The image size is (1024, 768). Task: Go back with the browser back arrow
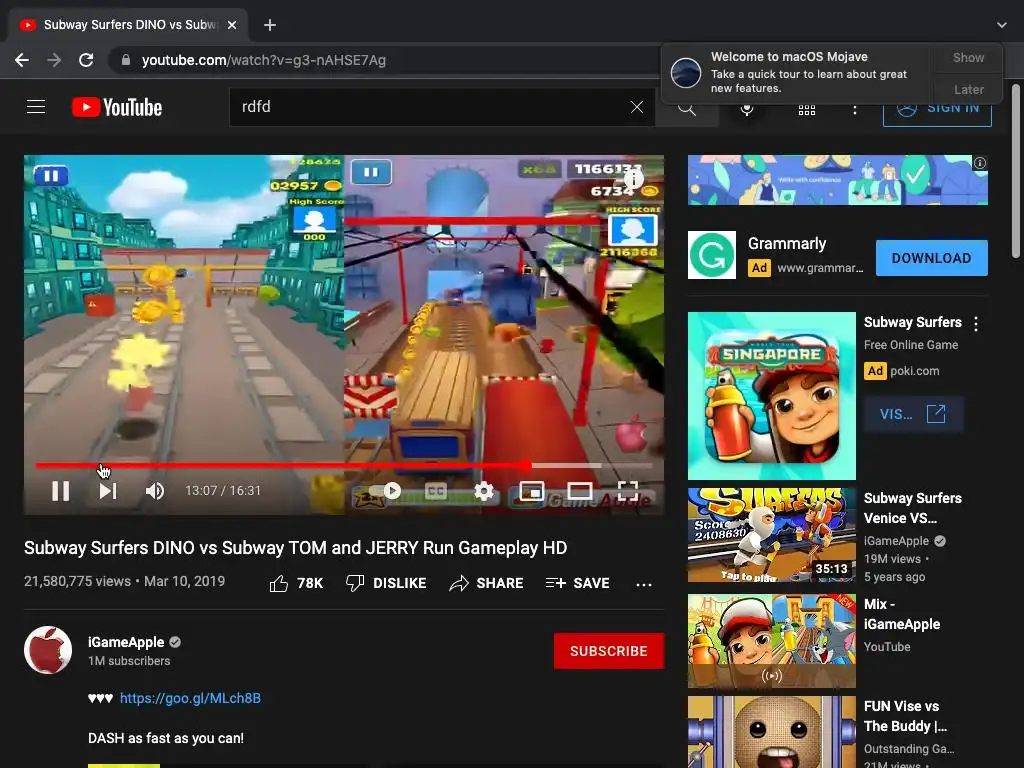22,60
